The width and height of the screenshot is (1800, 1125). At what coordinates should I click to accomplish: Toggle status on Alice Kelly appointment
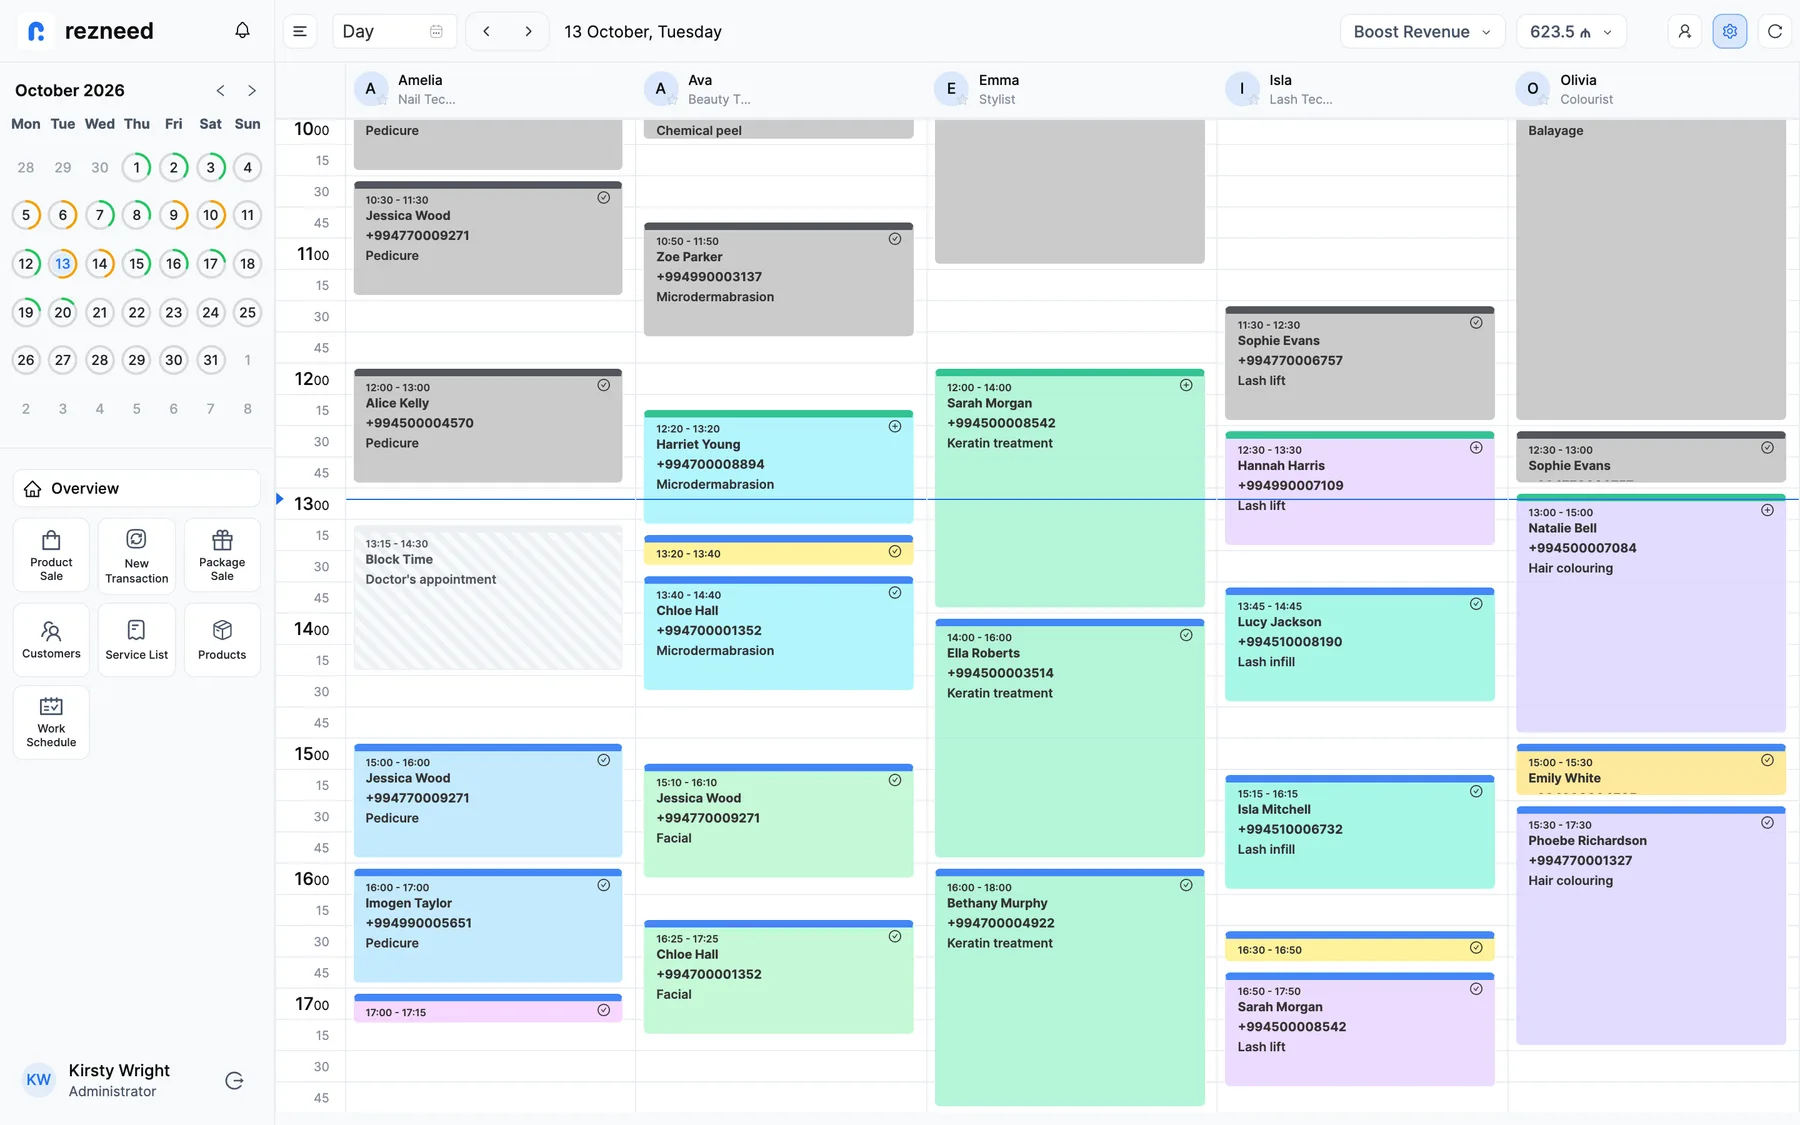(x=604, y=385)
